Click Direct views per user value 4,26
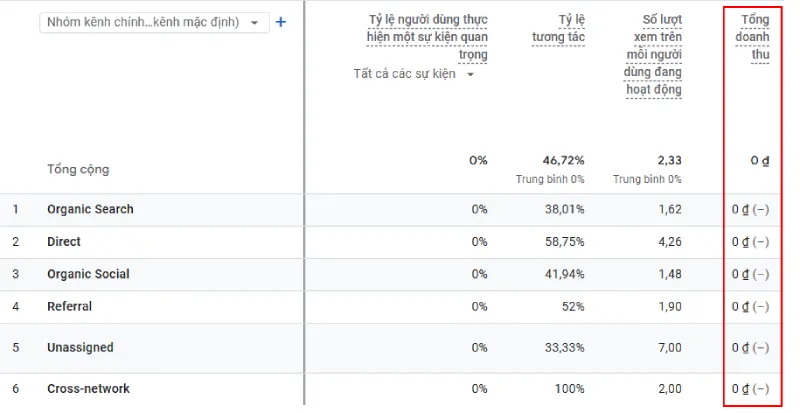Viewport: 800px width, 413px height. 669,242
